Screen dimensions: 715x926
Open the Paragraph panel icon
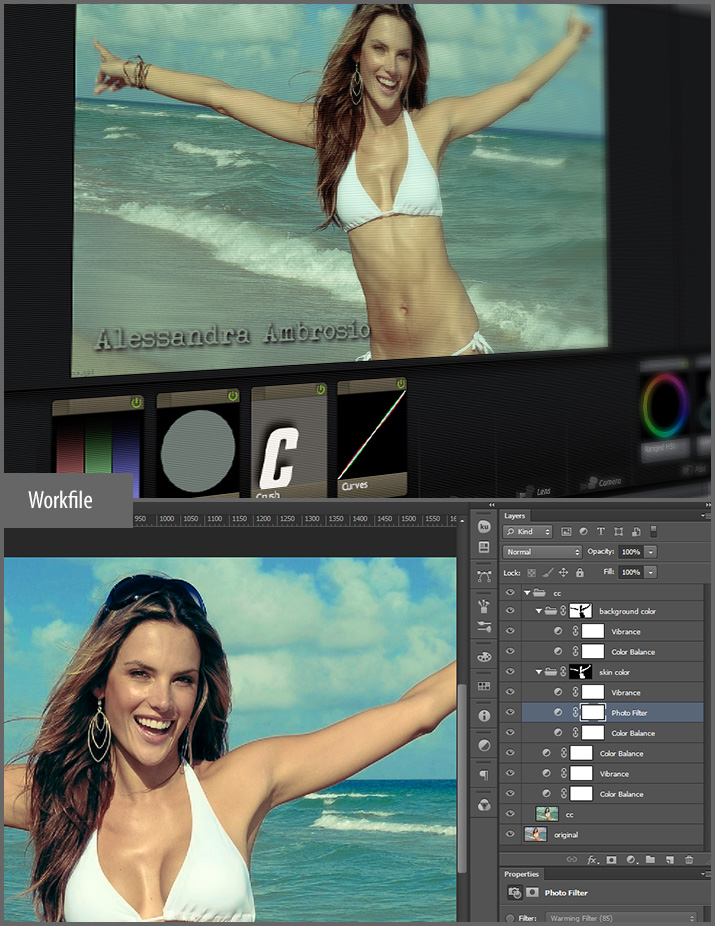[484, 775]
